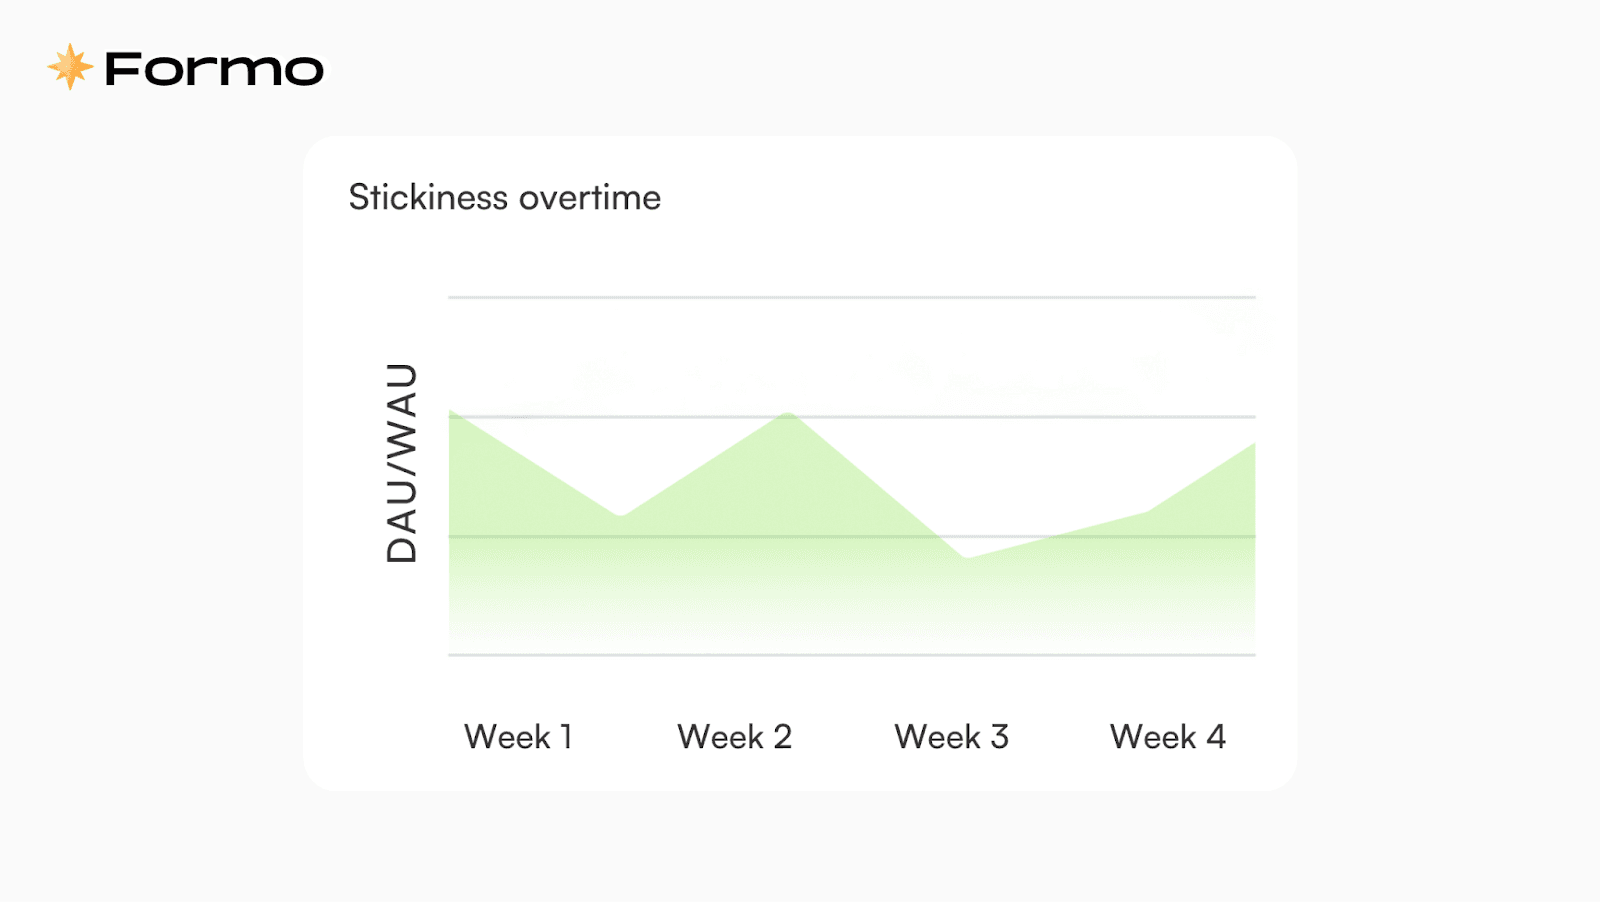Click the top horizontal gridline of chart

(852, 297)
